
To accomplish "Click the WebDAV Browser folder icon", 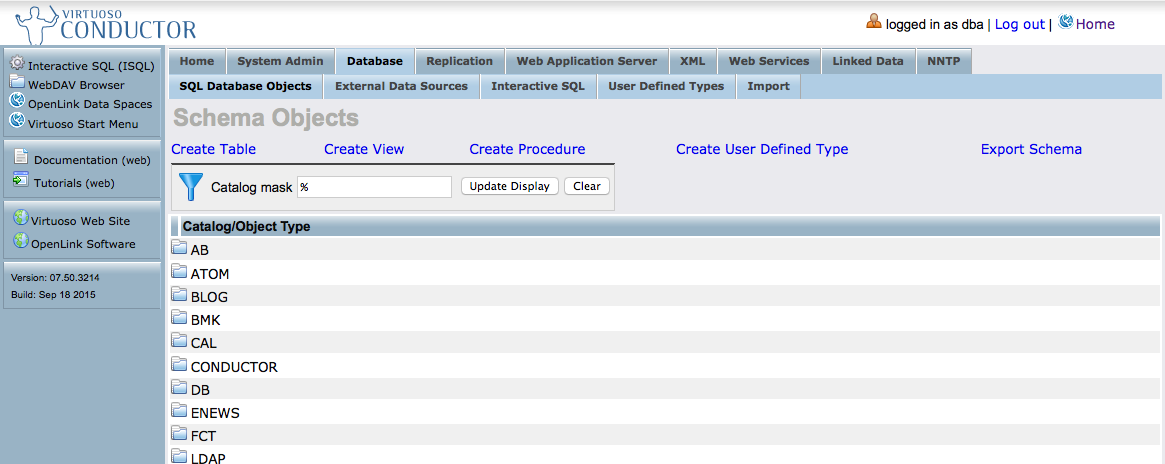I will [17, 82].
